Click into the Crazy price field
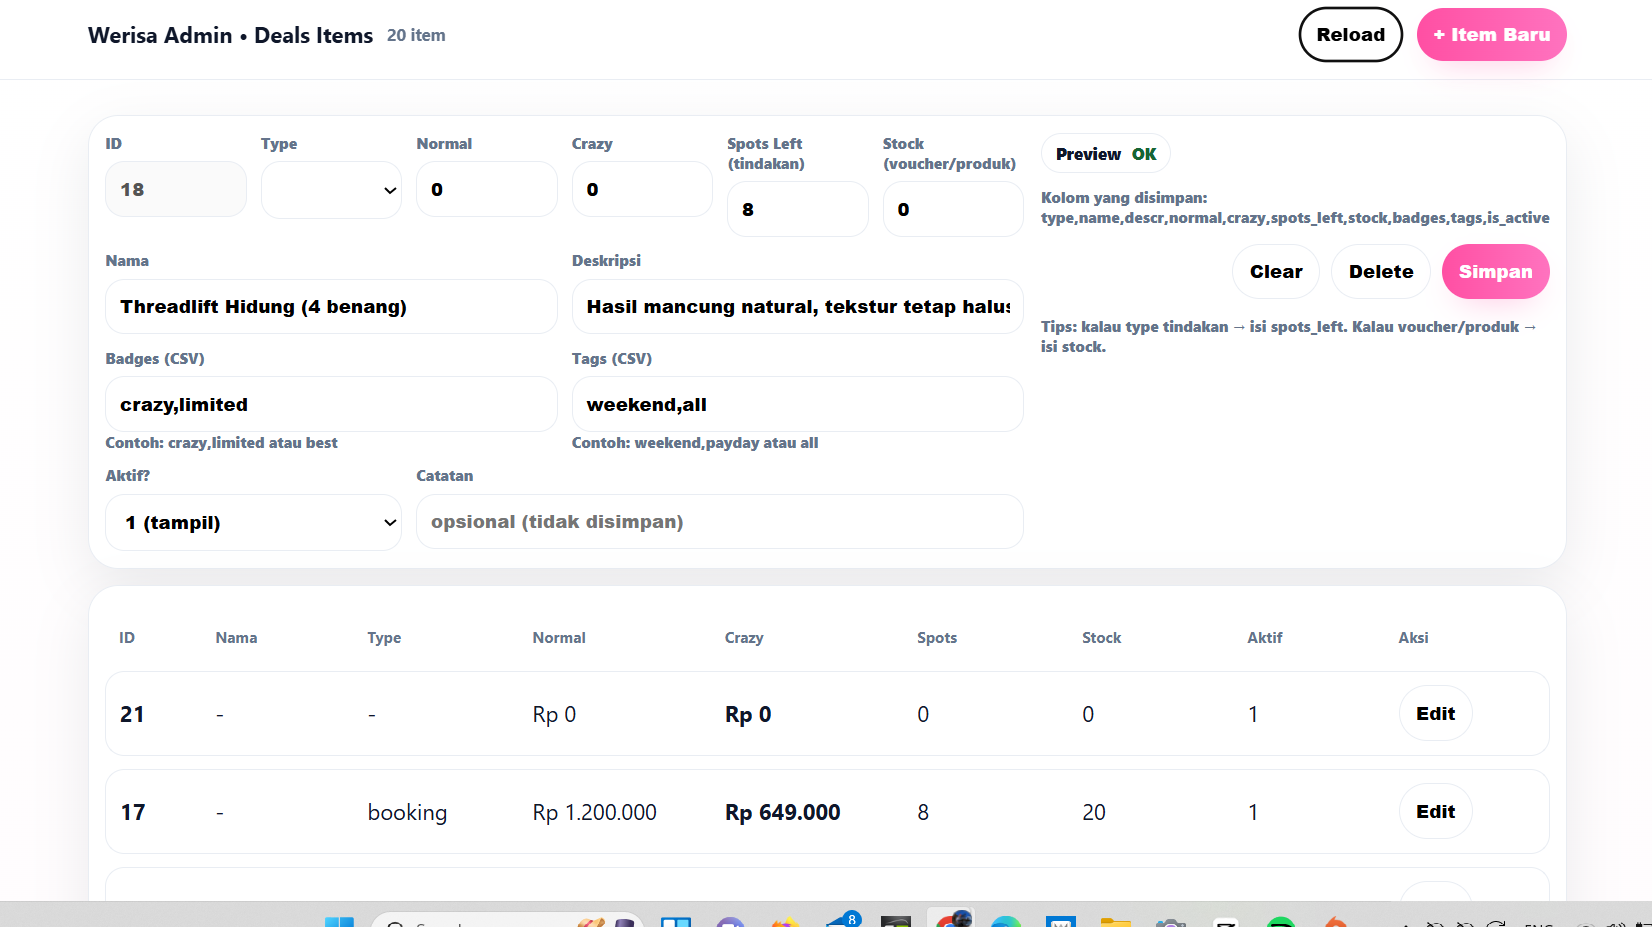 pos(642,190)
